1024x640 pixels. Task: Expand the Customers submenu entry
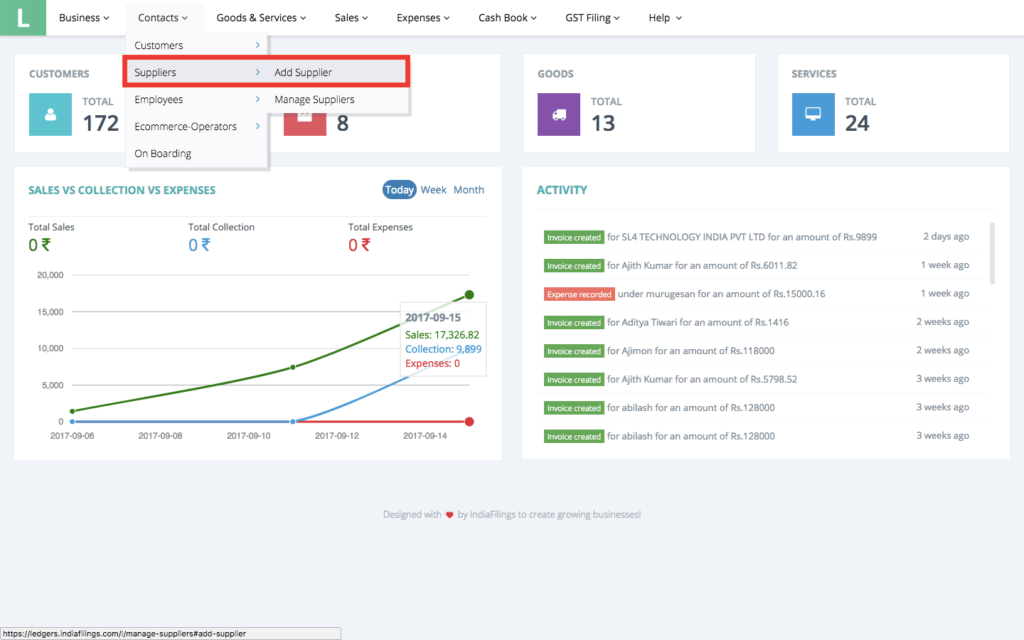[196, 46]
